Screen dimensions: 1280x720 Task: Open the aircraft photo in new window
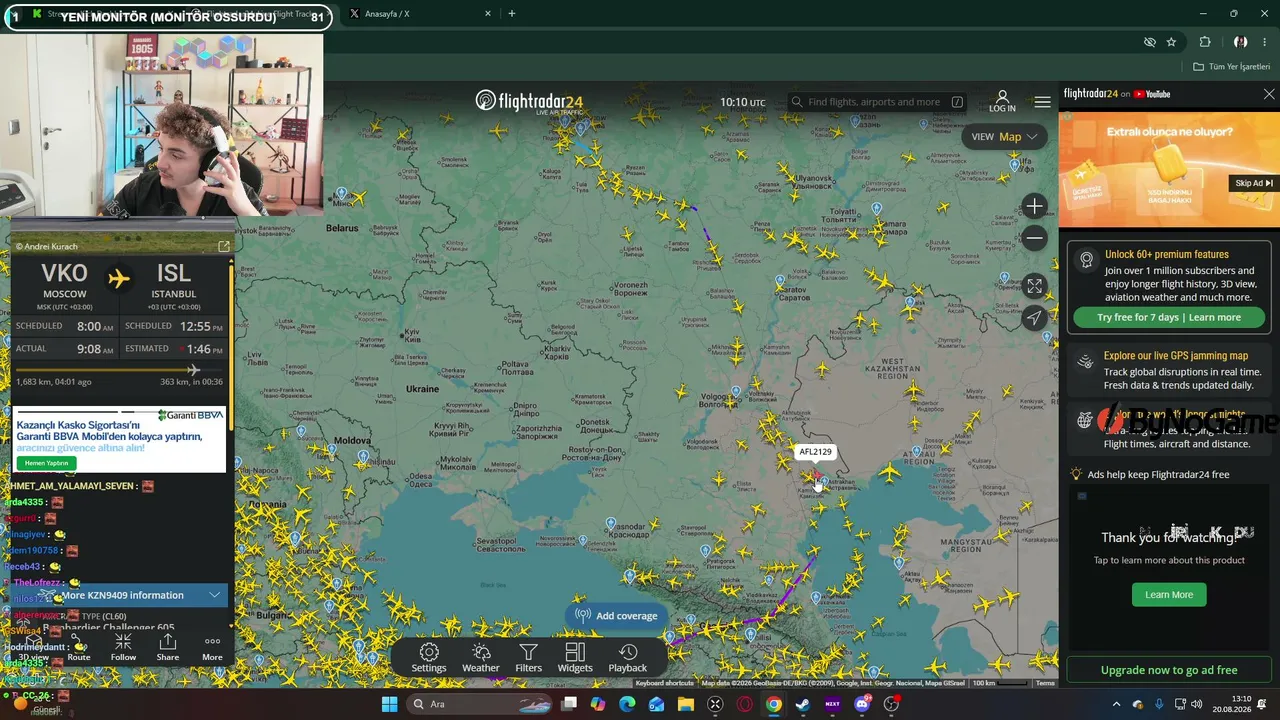224,246
